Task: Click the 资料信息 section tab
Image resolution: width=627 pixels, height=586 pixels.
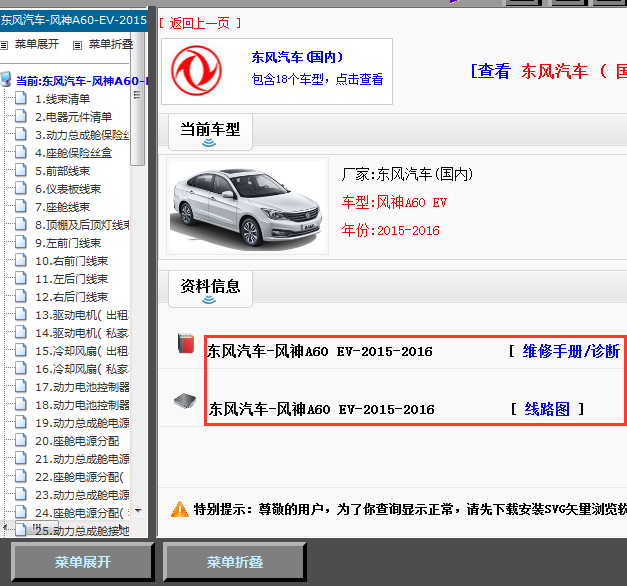Action: click(210, 289)
